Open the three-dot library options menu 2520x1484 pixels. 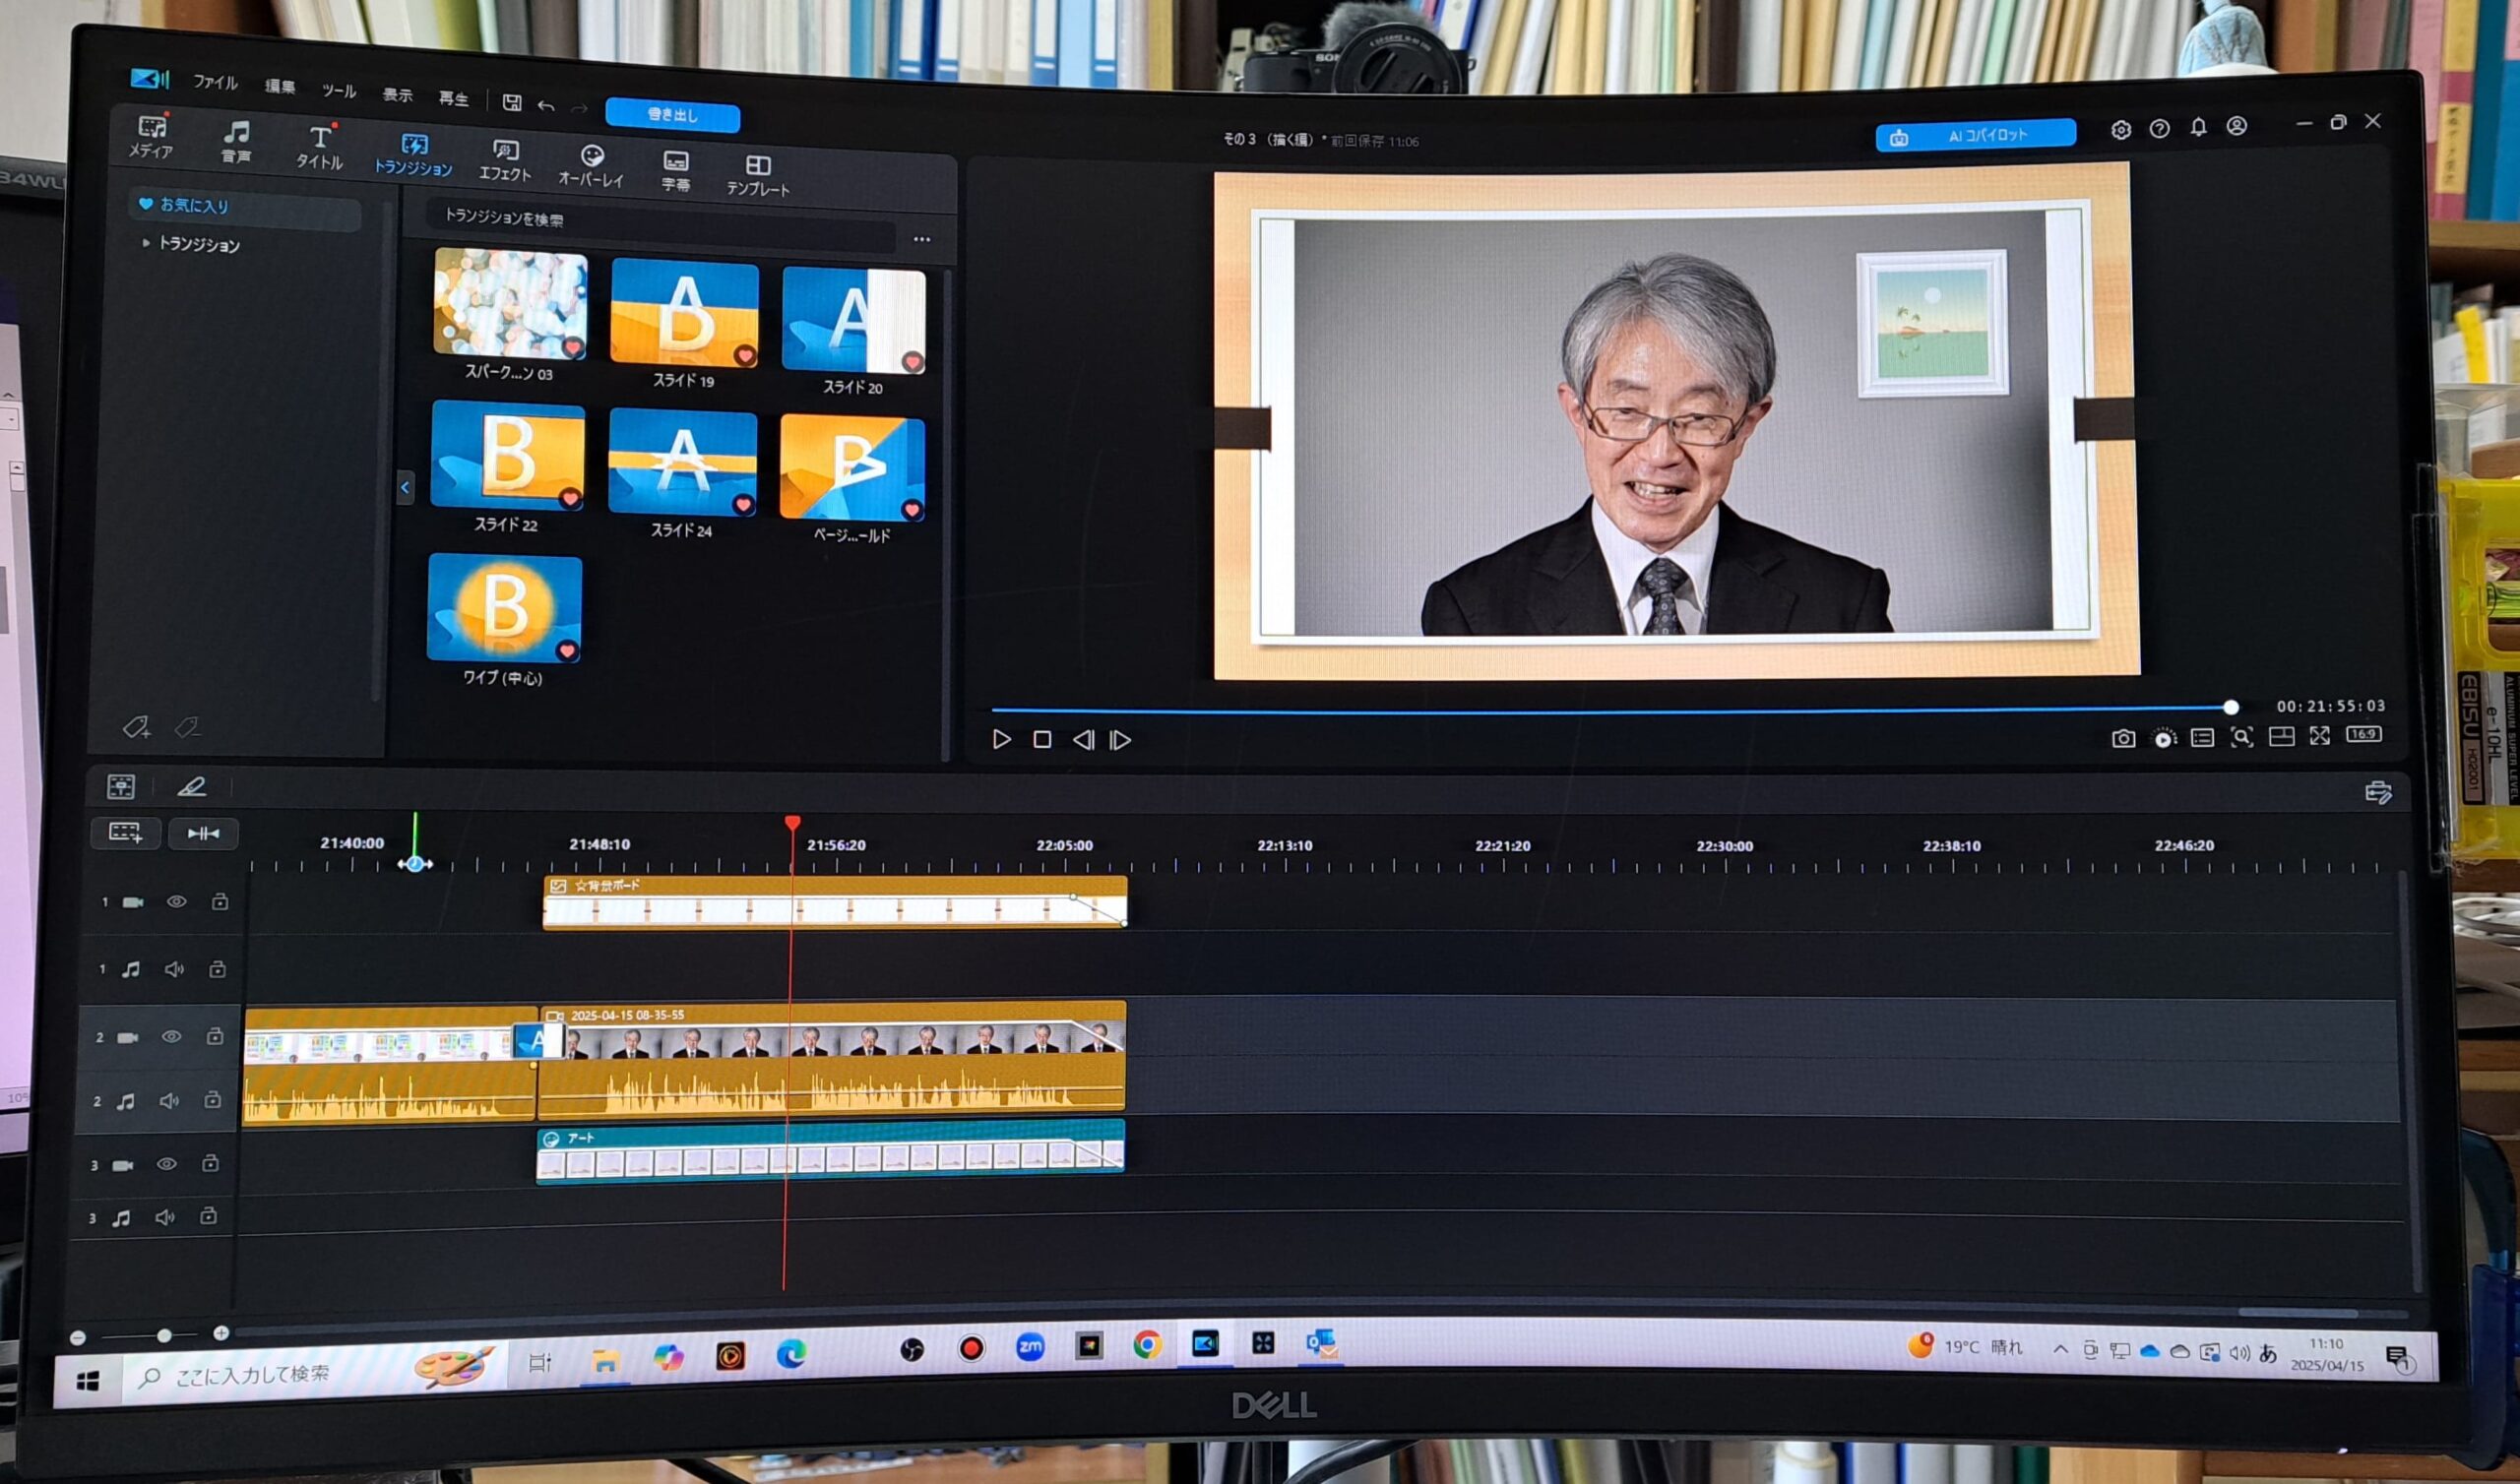click(921, 239)
